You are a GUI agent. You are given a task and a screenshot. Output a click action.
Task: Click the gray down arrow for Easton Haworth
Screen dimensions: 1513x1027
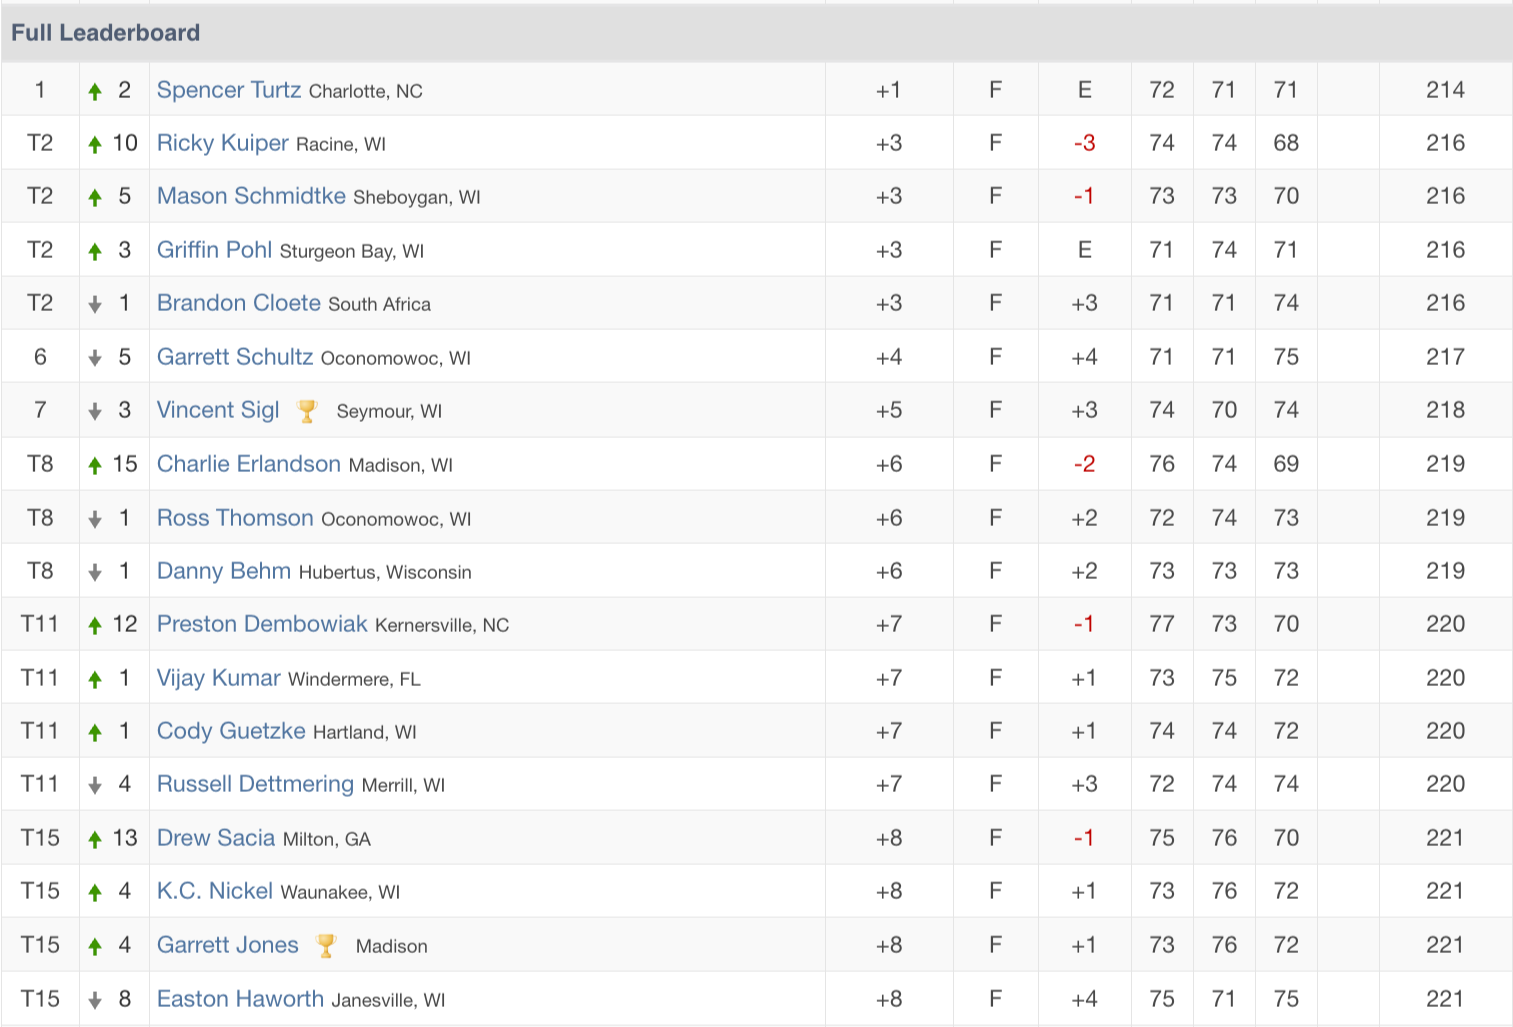click(95, 1000)
